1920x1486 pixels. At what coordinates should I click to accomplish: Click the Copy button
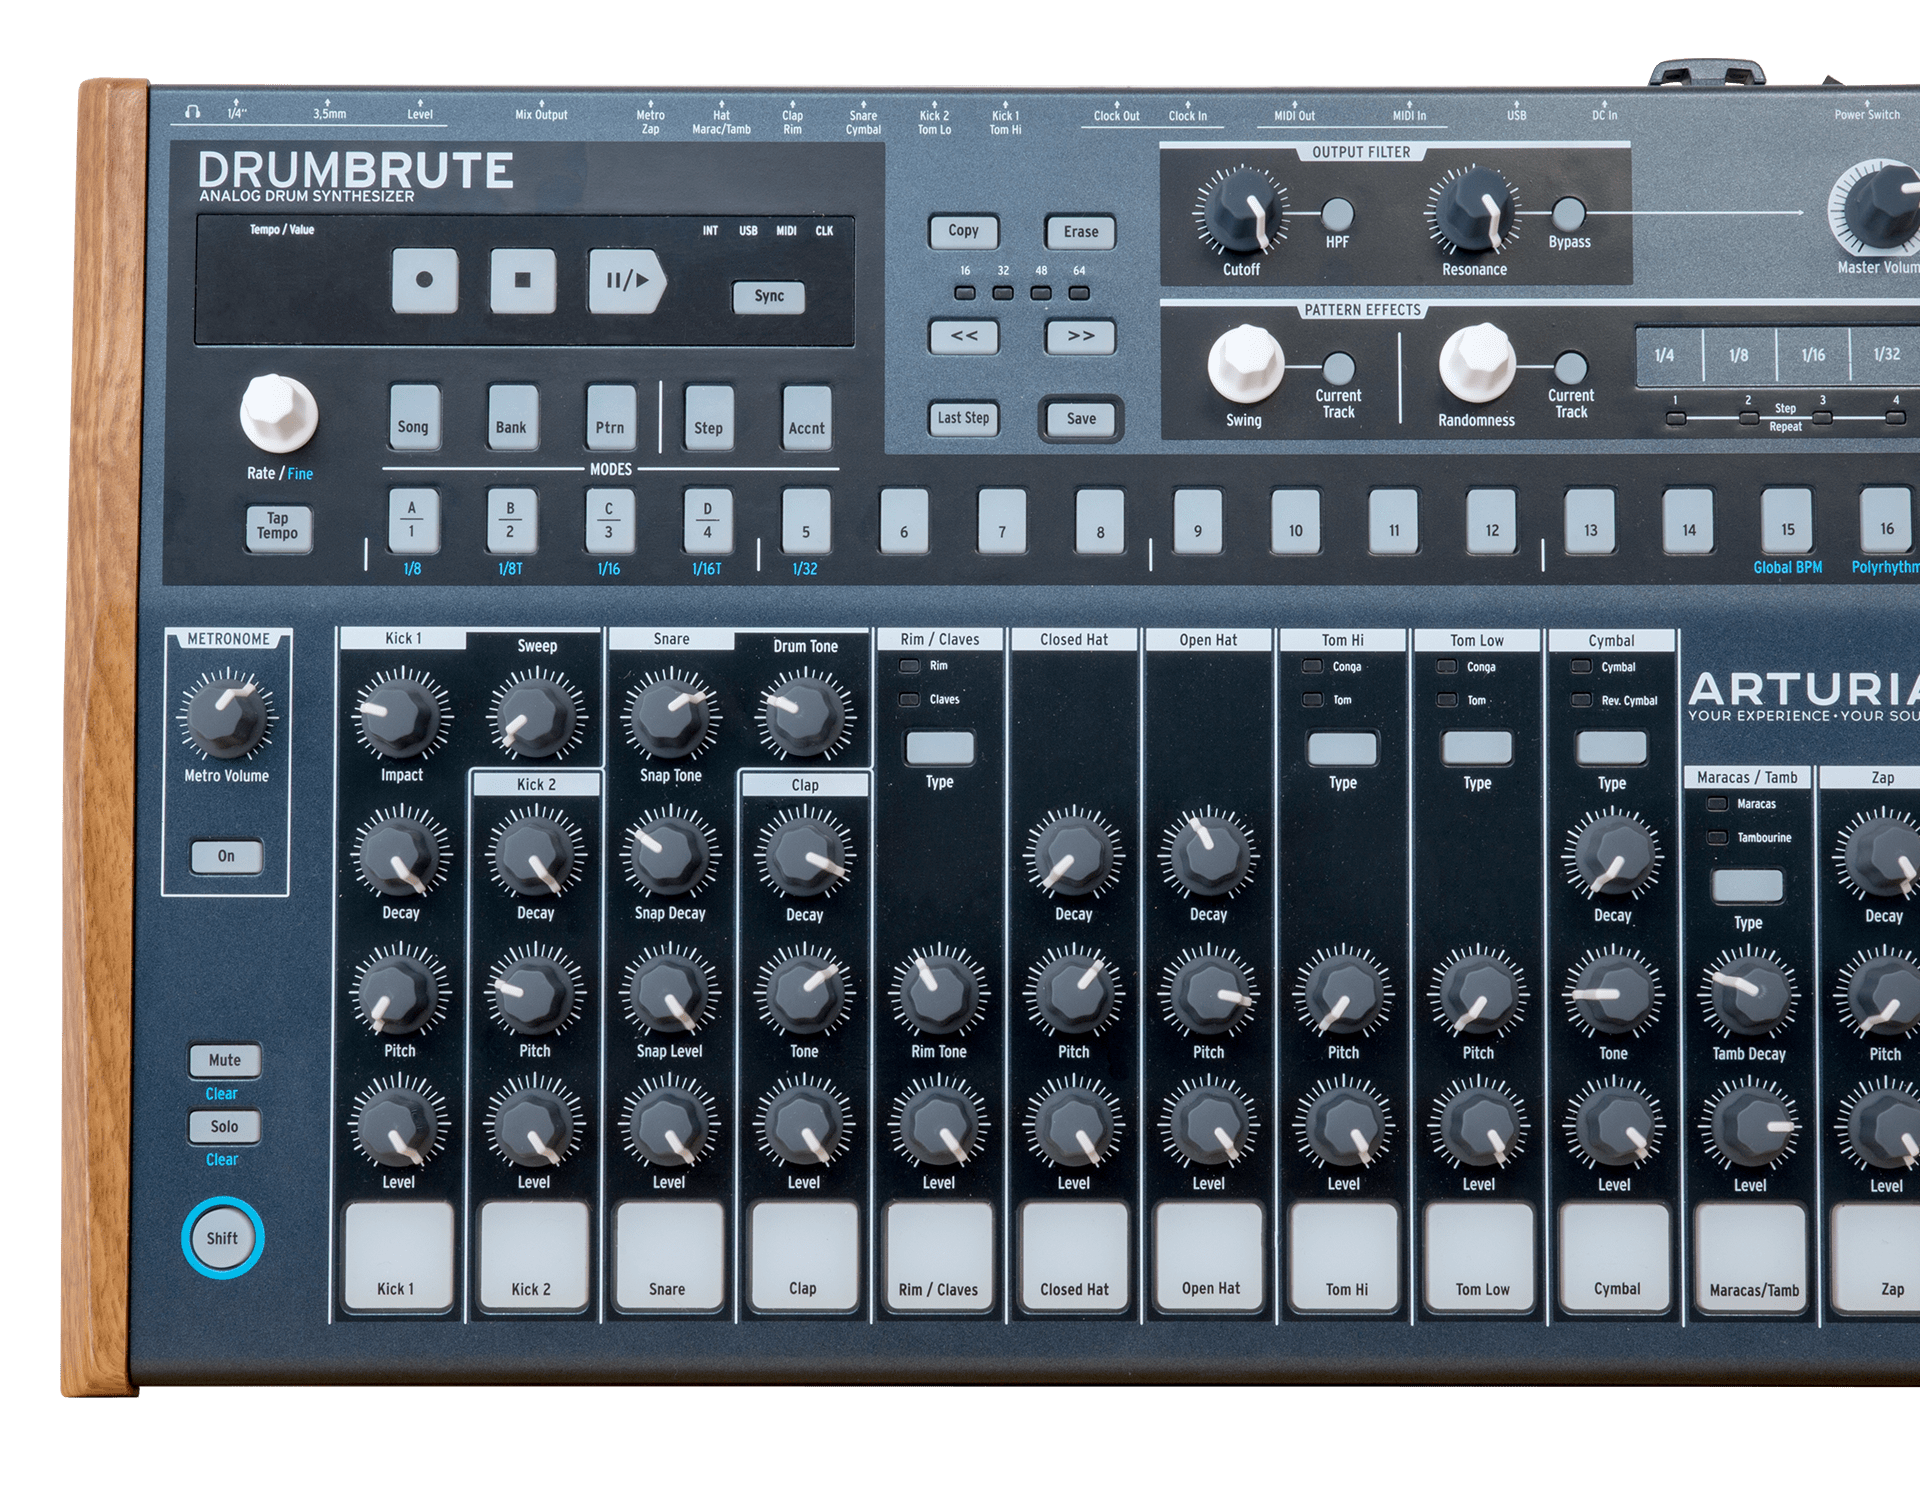pos(964,231)
